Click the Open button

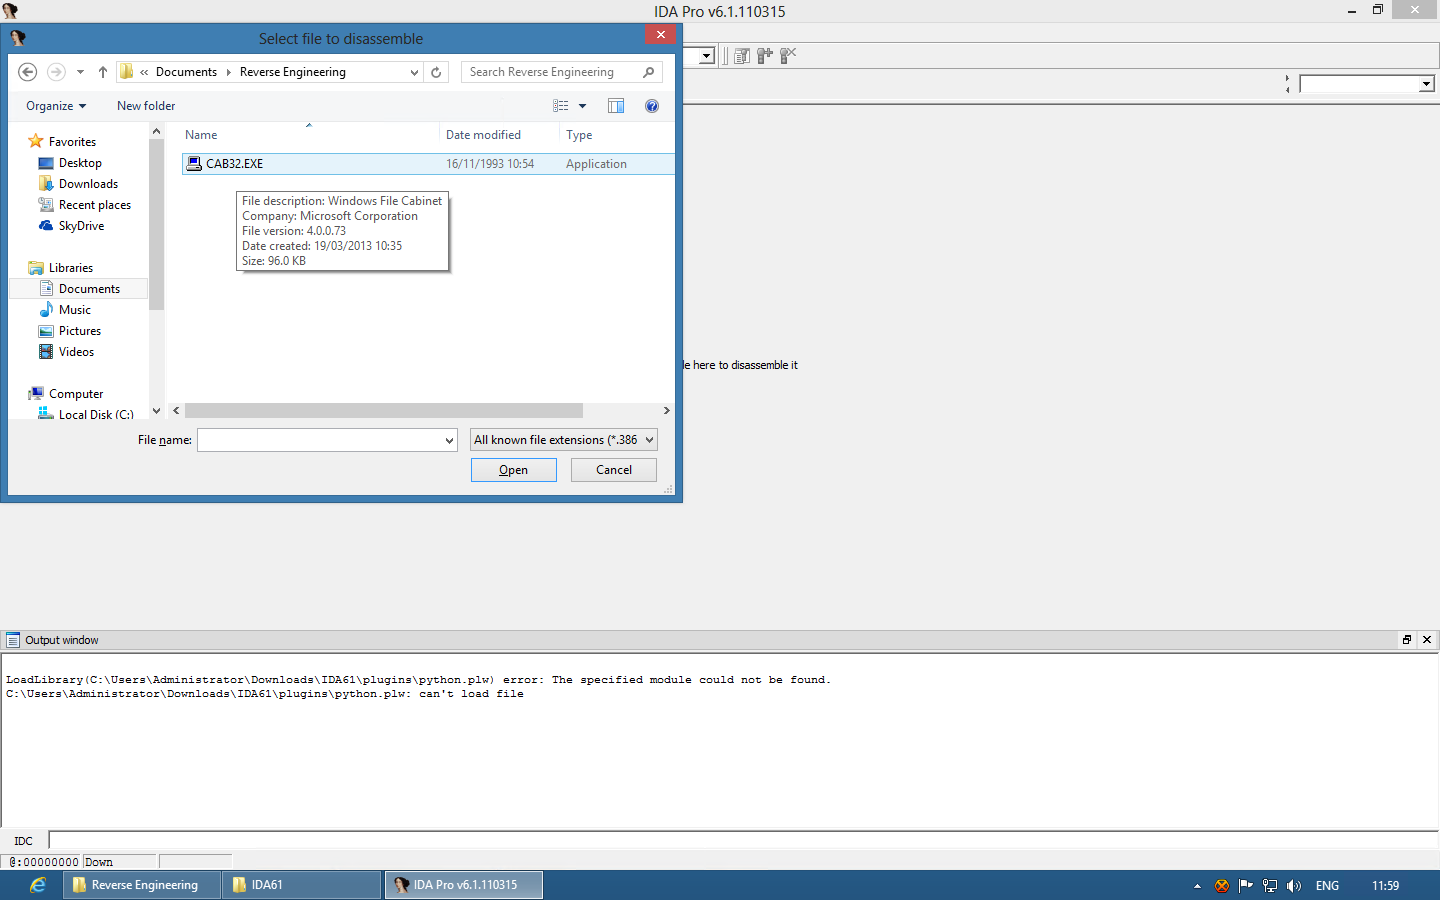coord(514,470)
